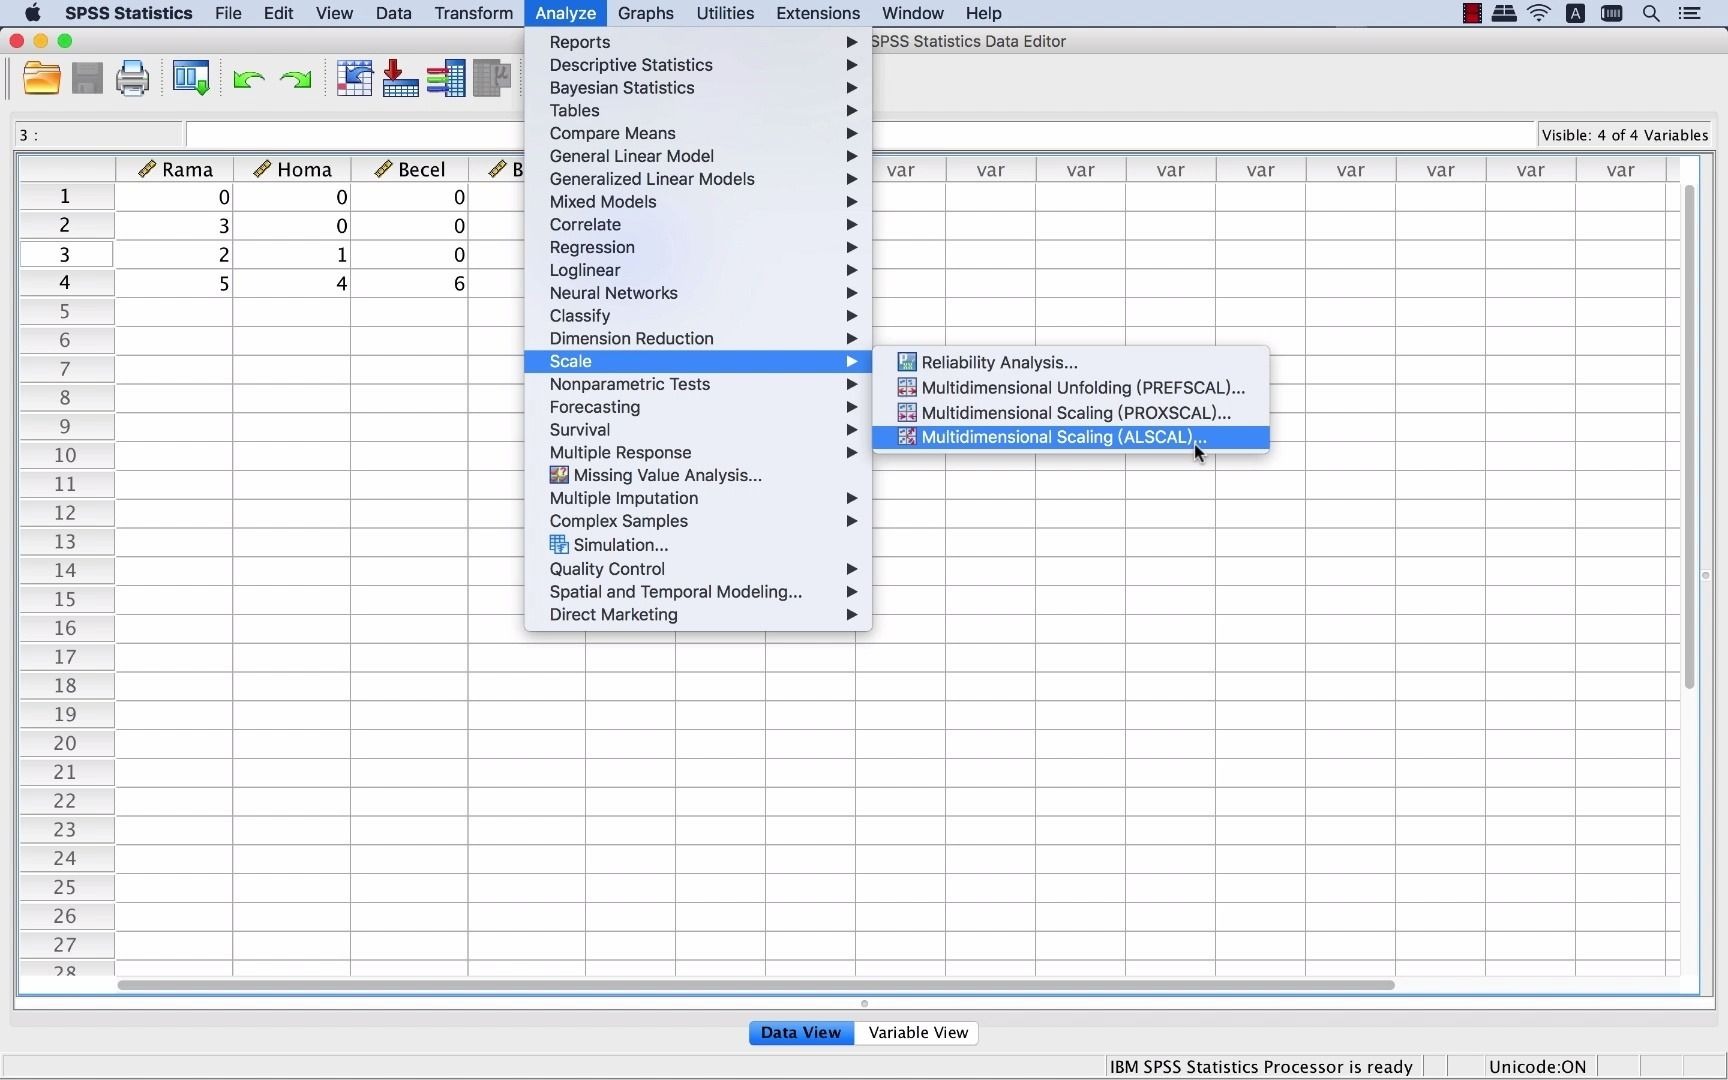
Task: Select Bayesian Statistics menu entry
Action: coord(698,88)
